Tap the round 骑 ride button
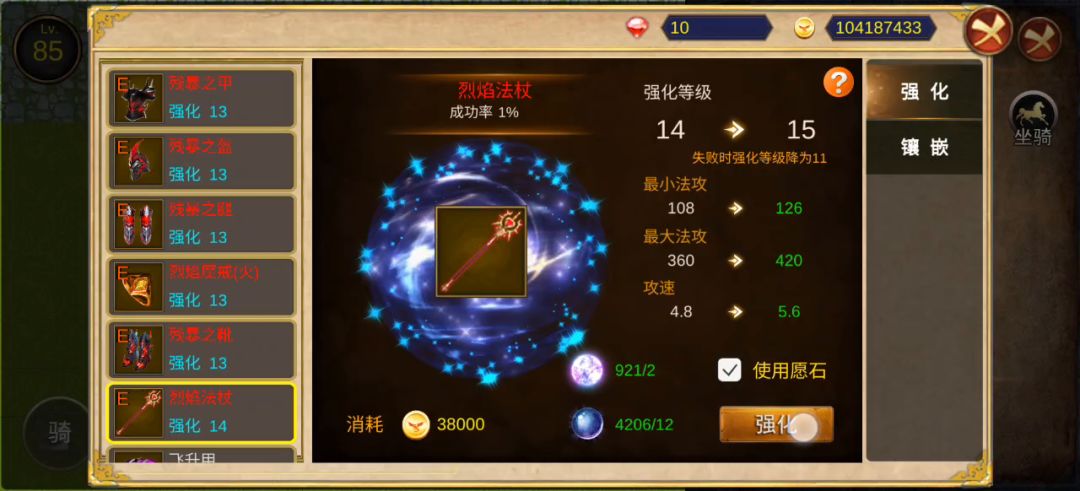 click(59, 433)
